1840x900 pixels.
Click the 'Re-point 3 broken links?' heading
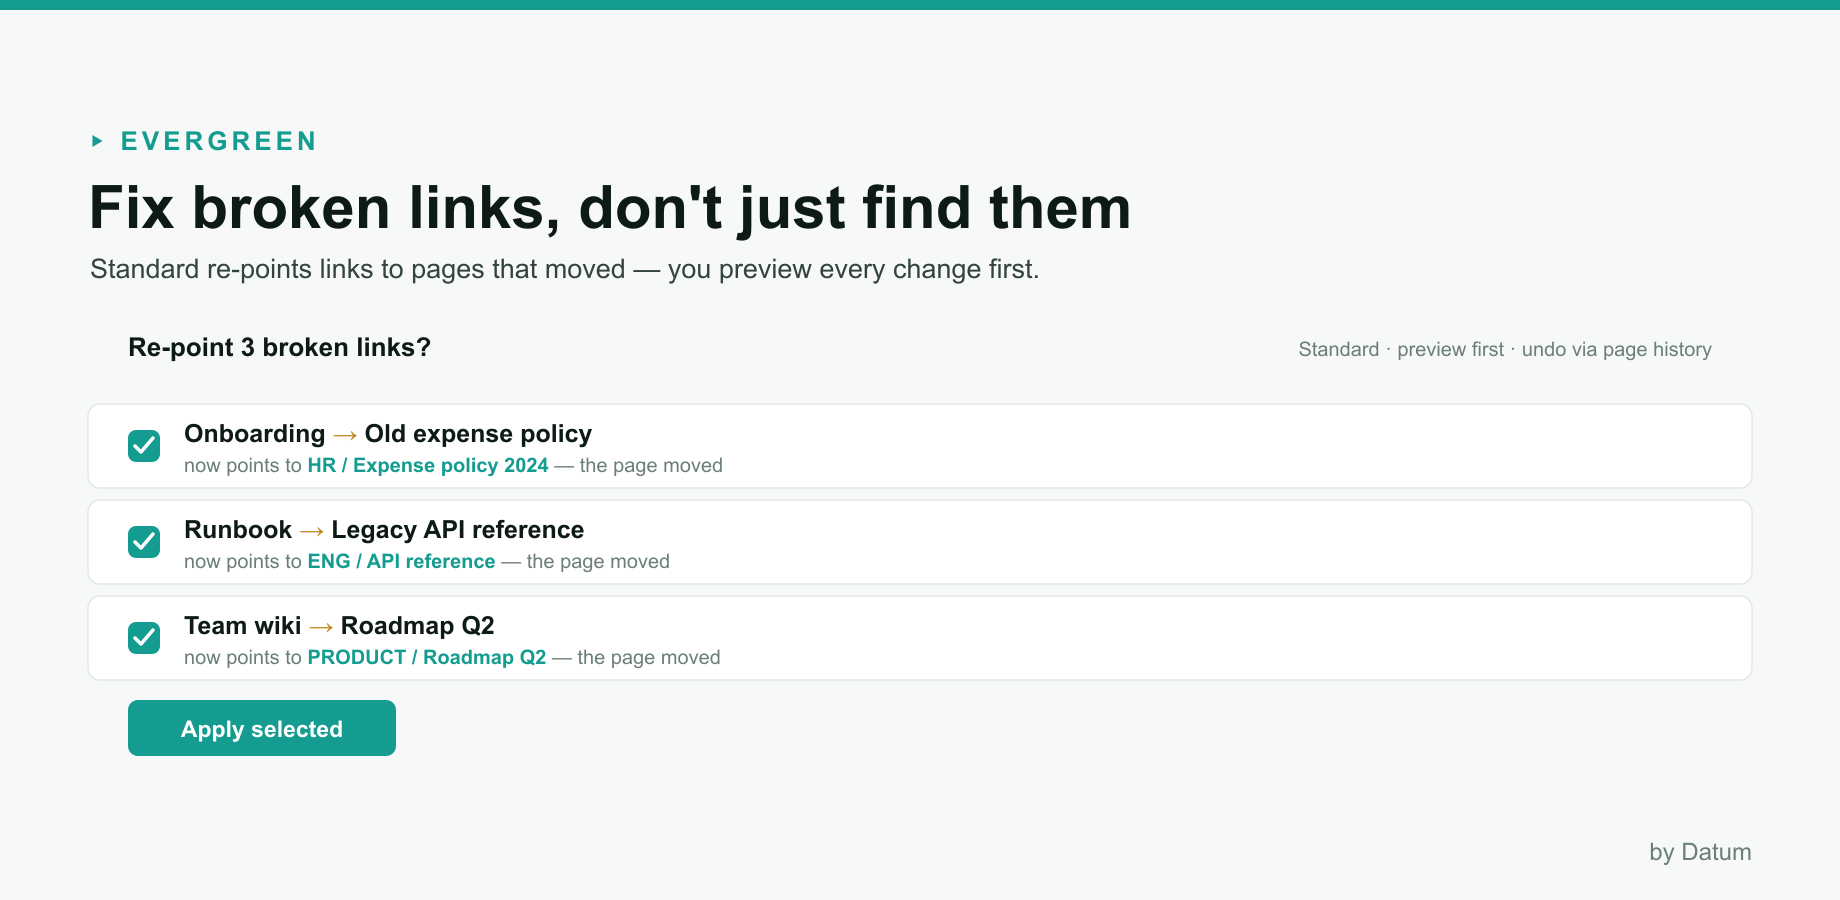[x=280, y=347]
